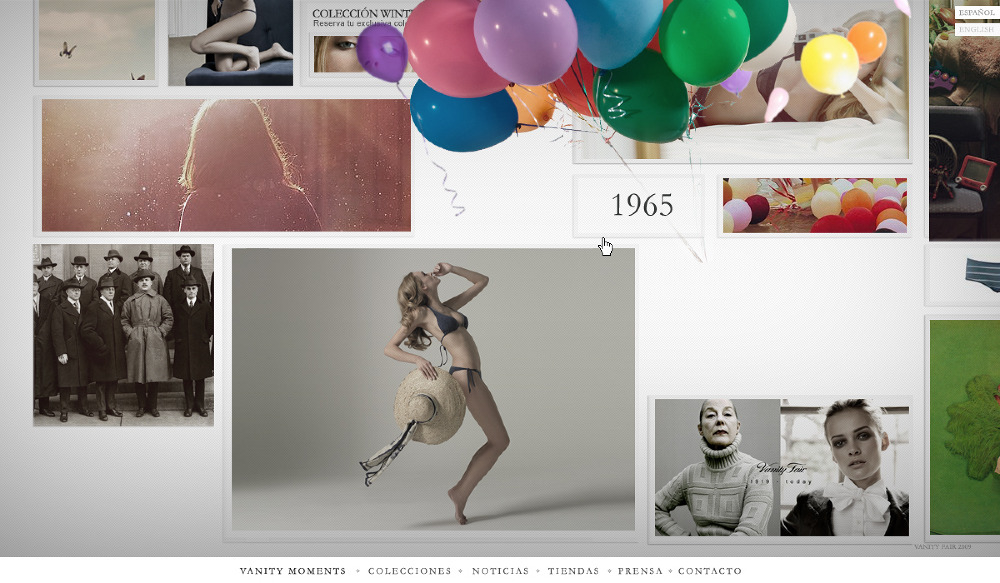Open the Contacto page
Screen dimensions: 1000x583
click(710, 571)
